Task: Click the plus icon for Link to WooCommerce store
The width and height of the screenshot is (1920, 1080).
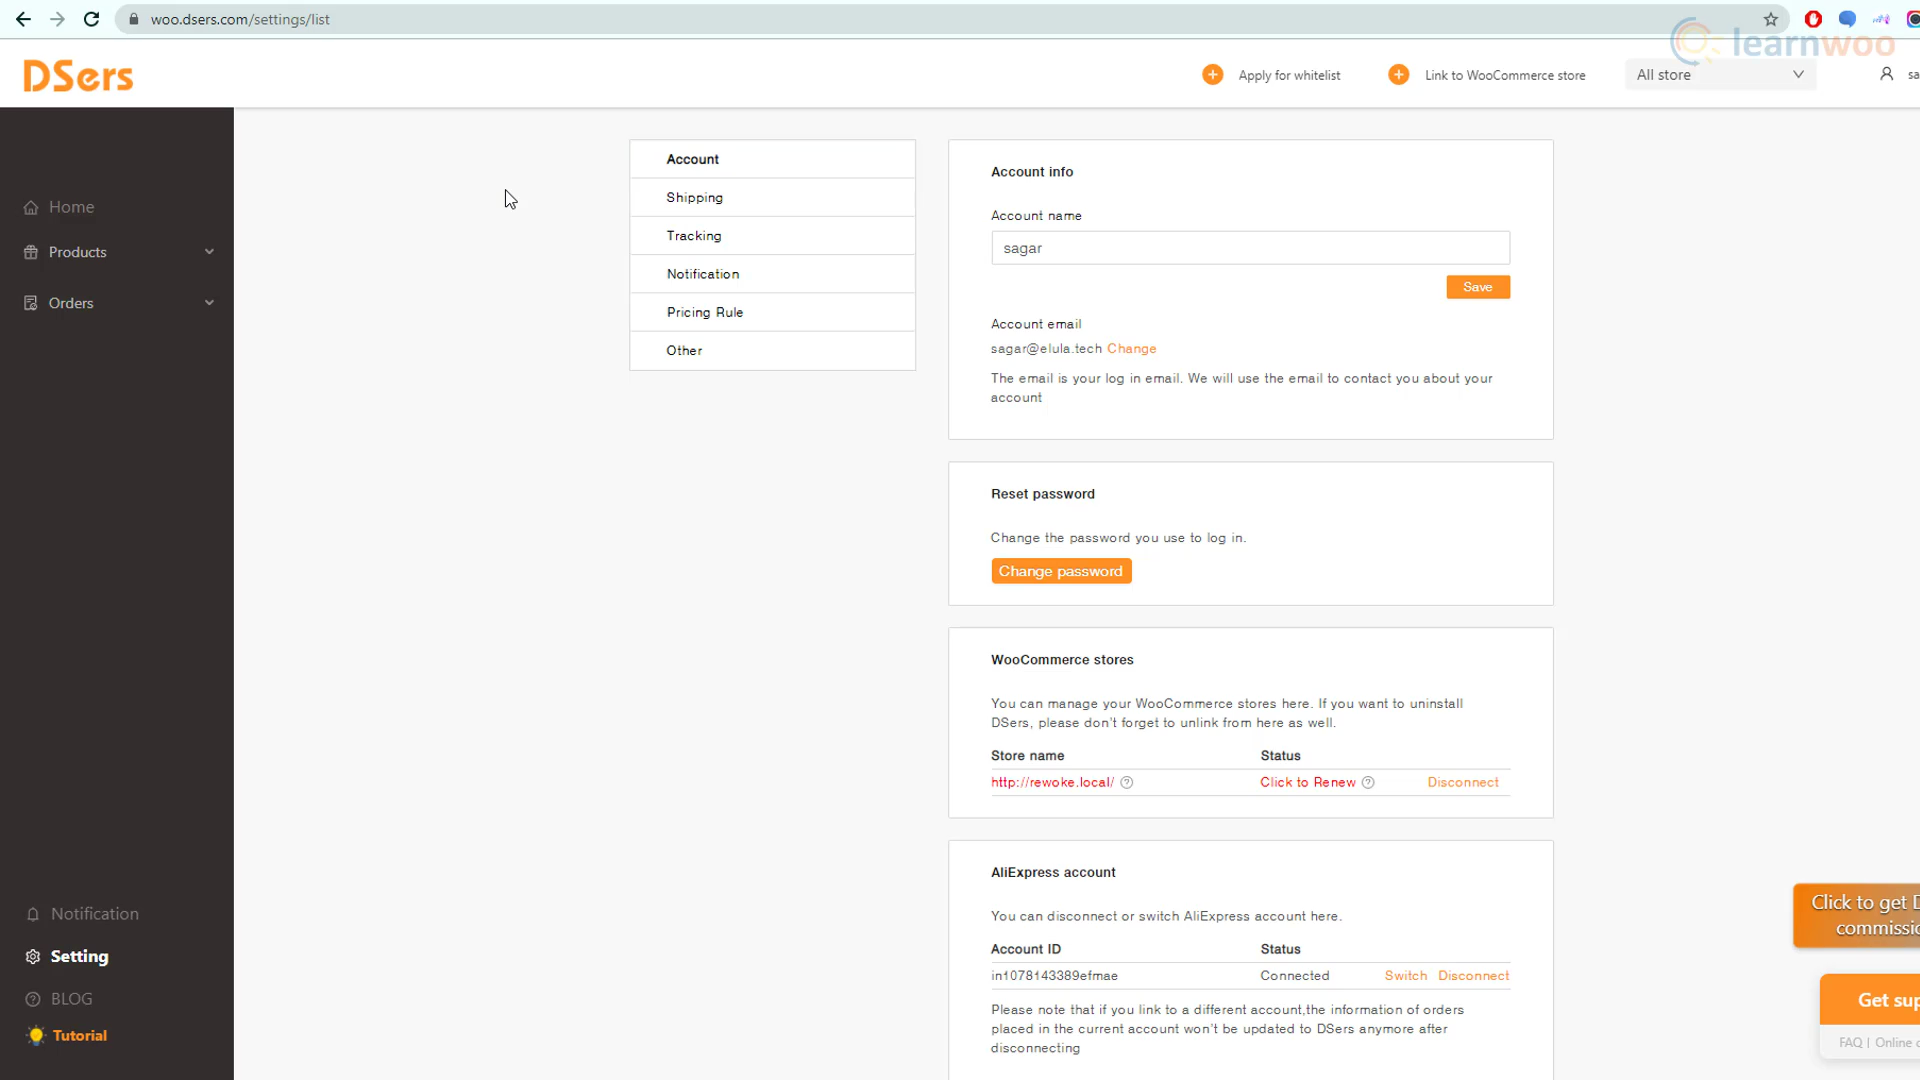Action: [1399, 75]
